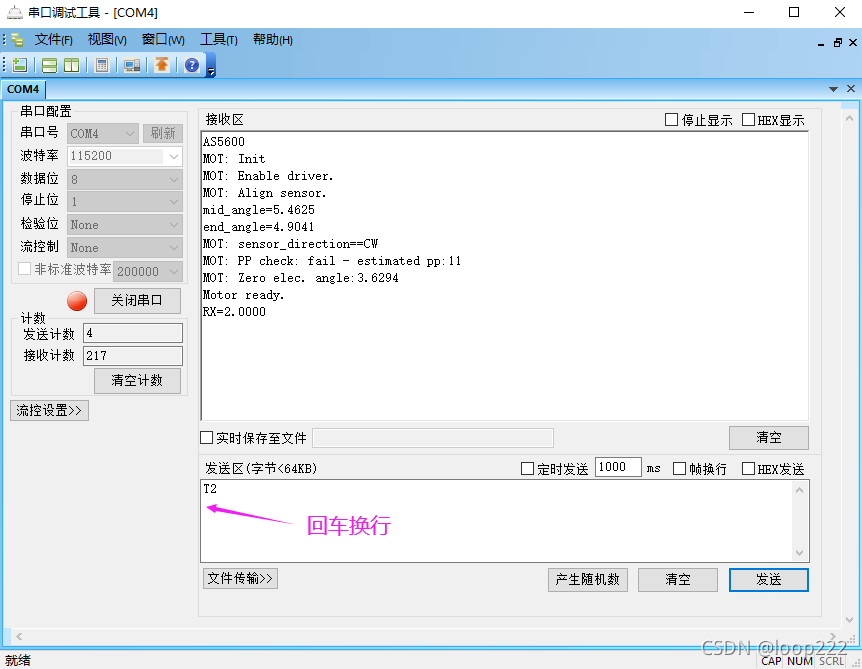Click the 'Motor ready.' line in receive area
This screenshot has height=669, width=862.
point(244,295)
